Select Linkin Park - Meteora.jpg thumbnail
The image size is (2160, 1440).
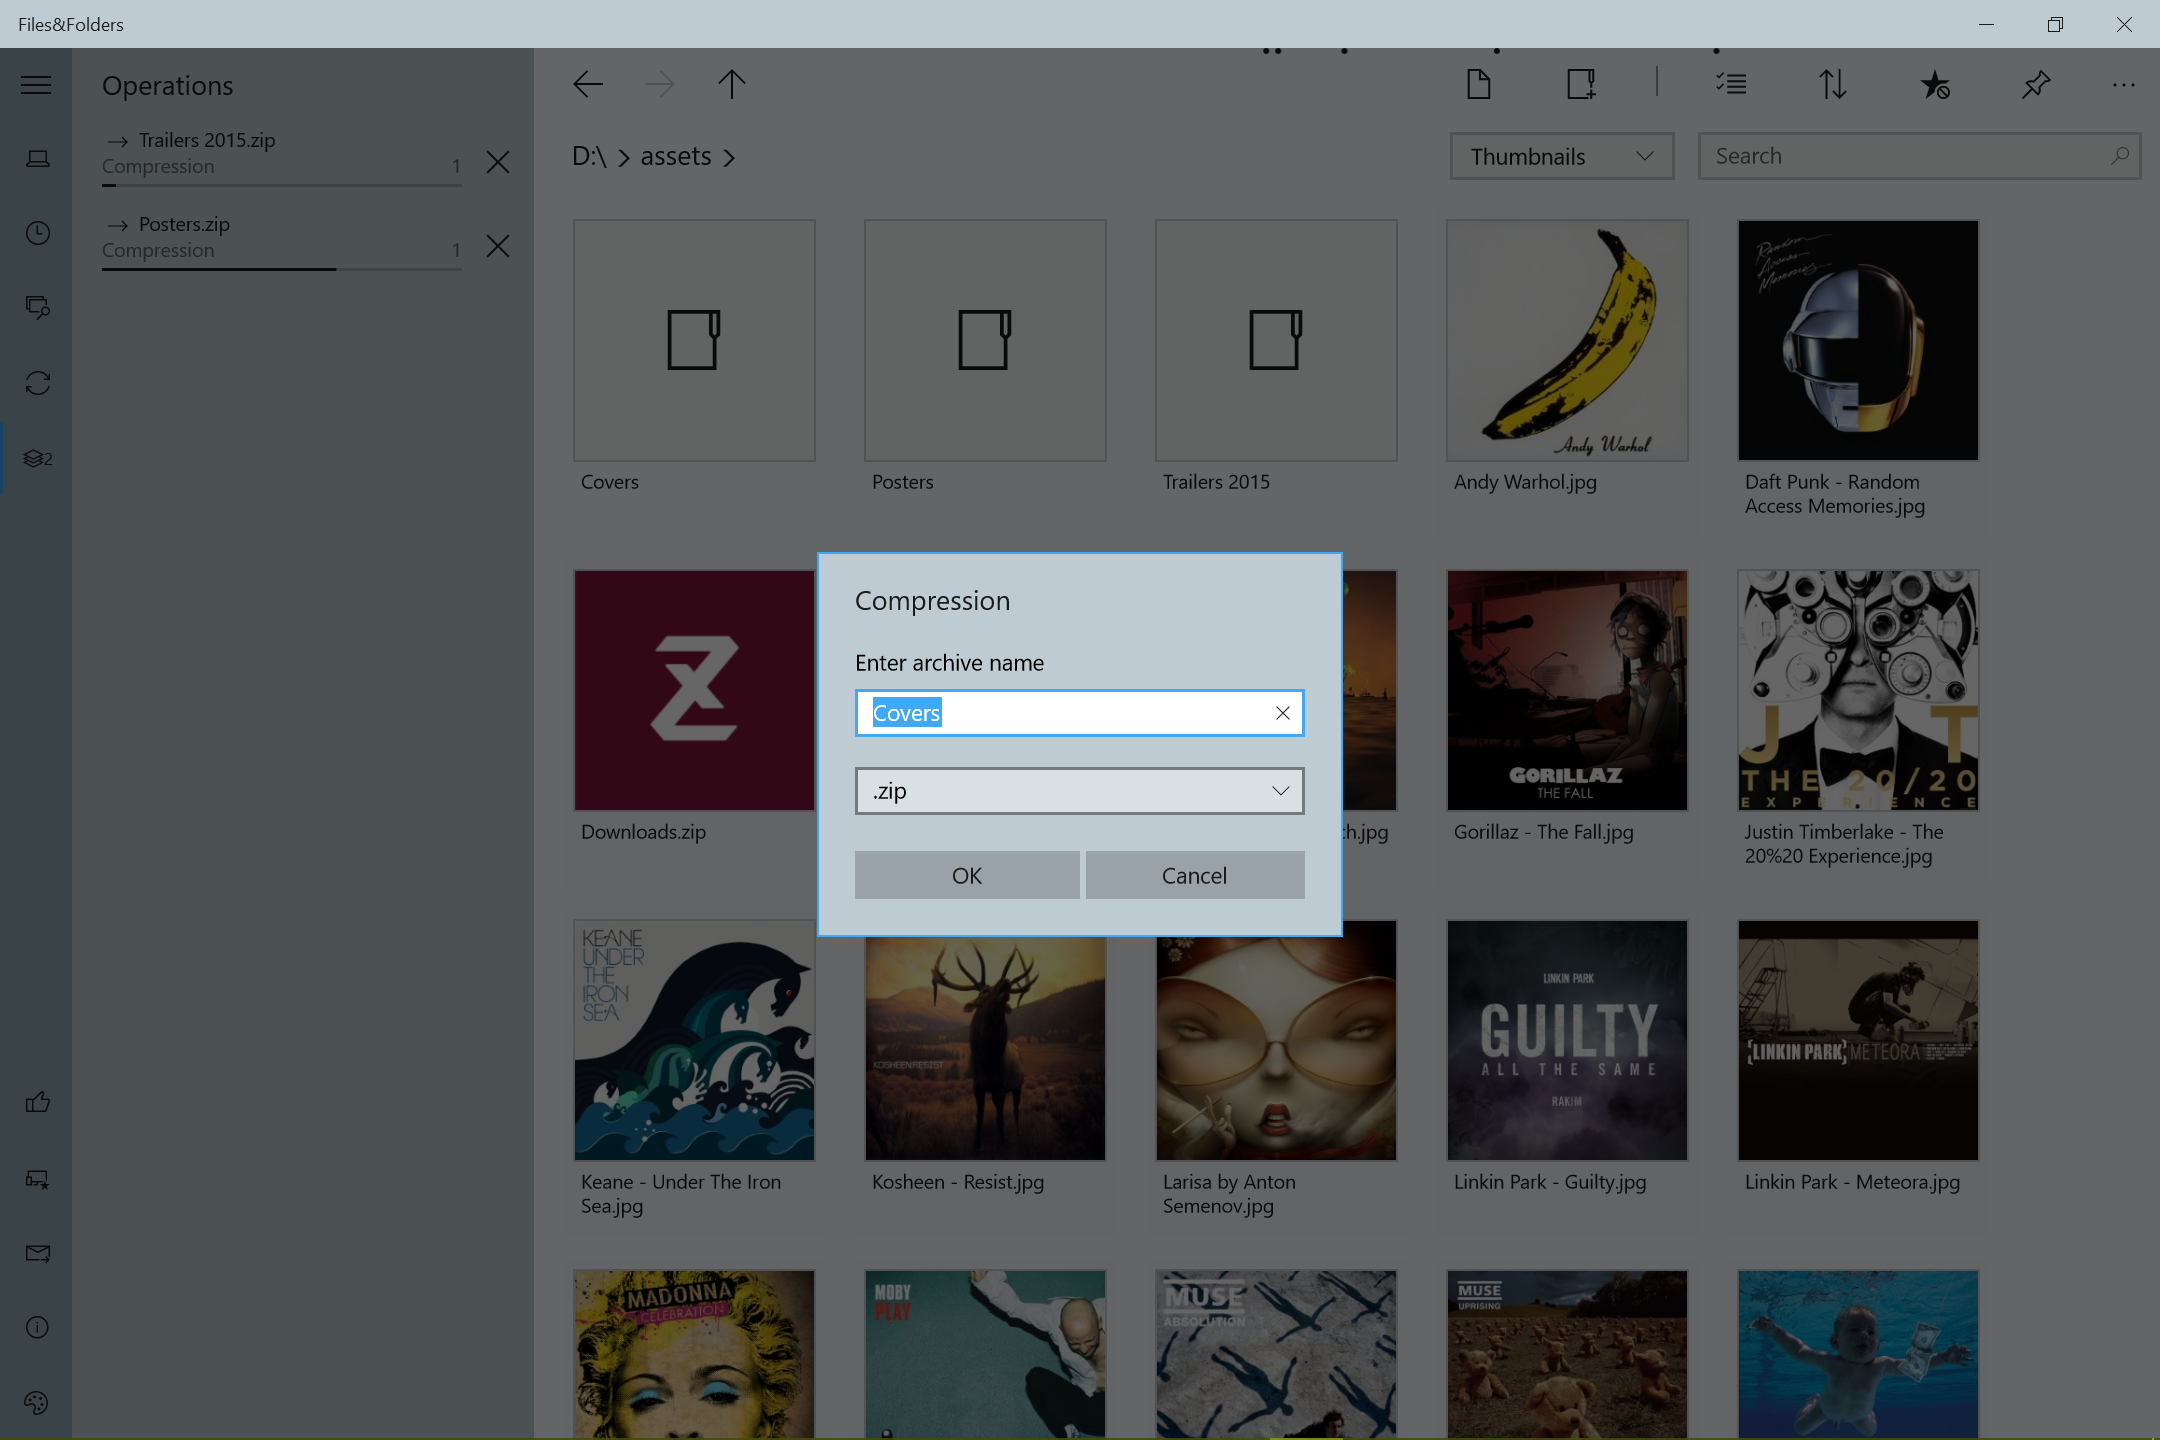(x=1858, y=1041)
